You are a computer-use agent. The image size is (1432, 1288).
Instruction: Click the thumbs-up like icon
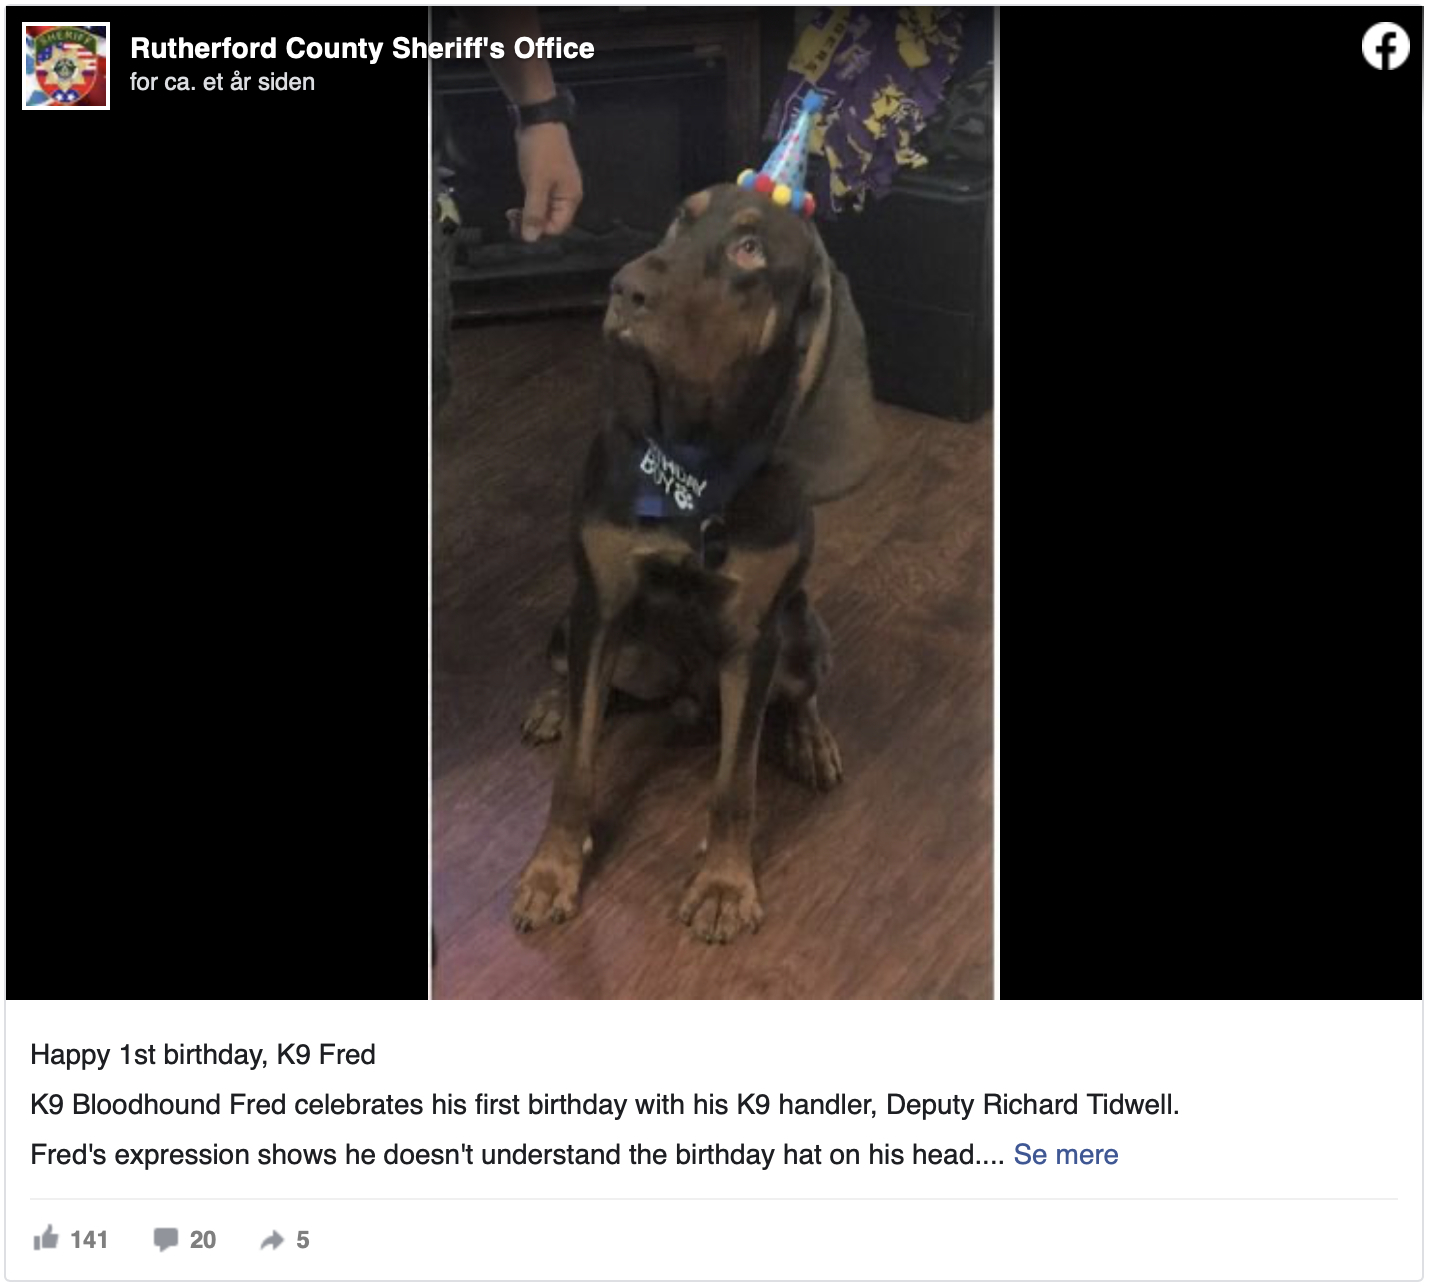(46, 1239)
